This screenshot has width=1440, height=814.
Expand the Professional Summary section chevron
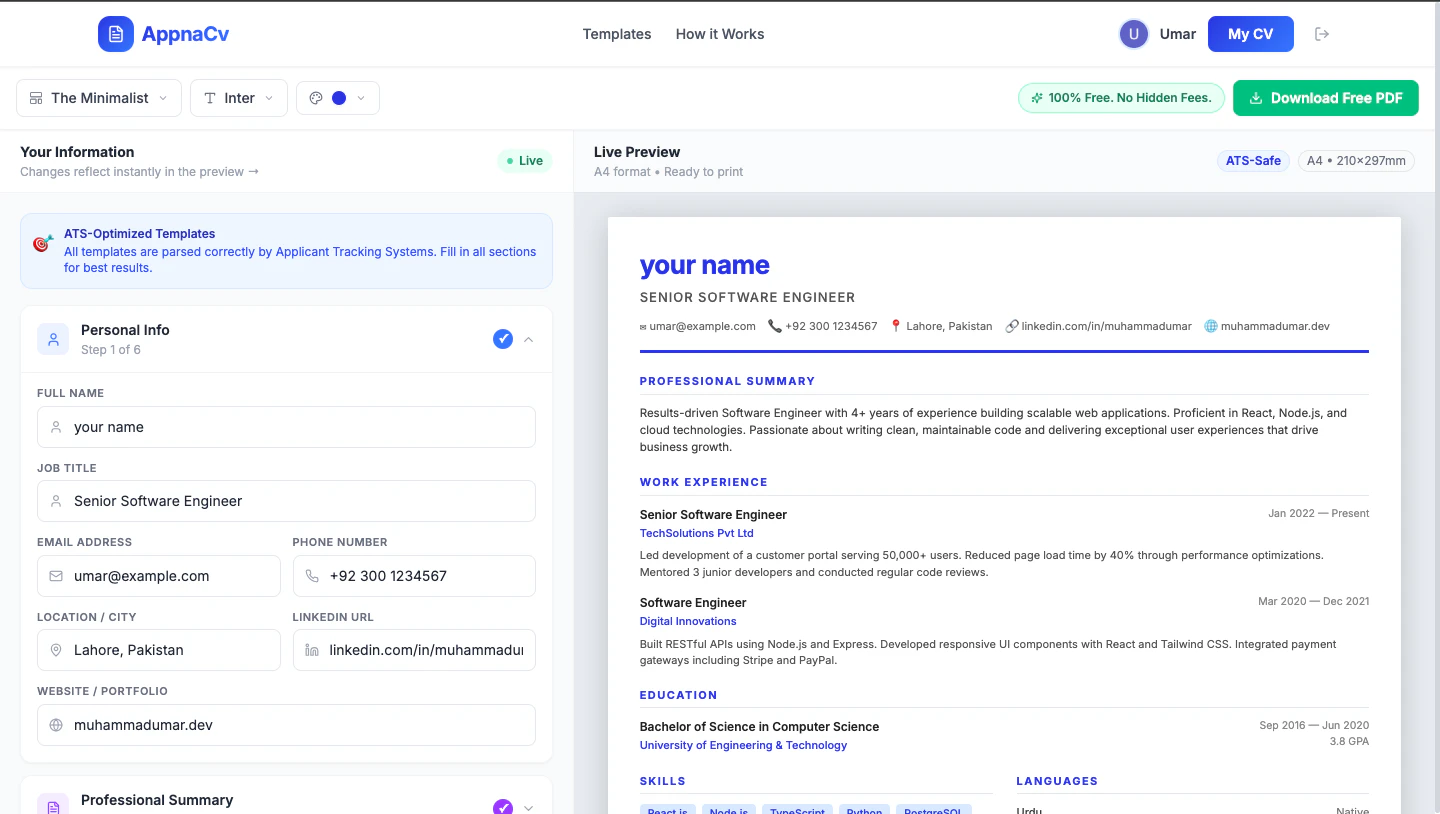pyautogui.click(x=529, y=807)
